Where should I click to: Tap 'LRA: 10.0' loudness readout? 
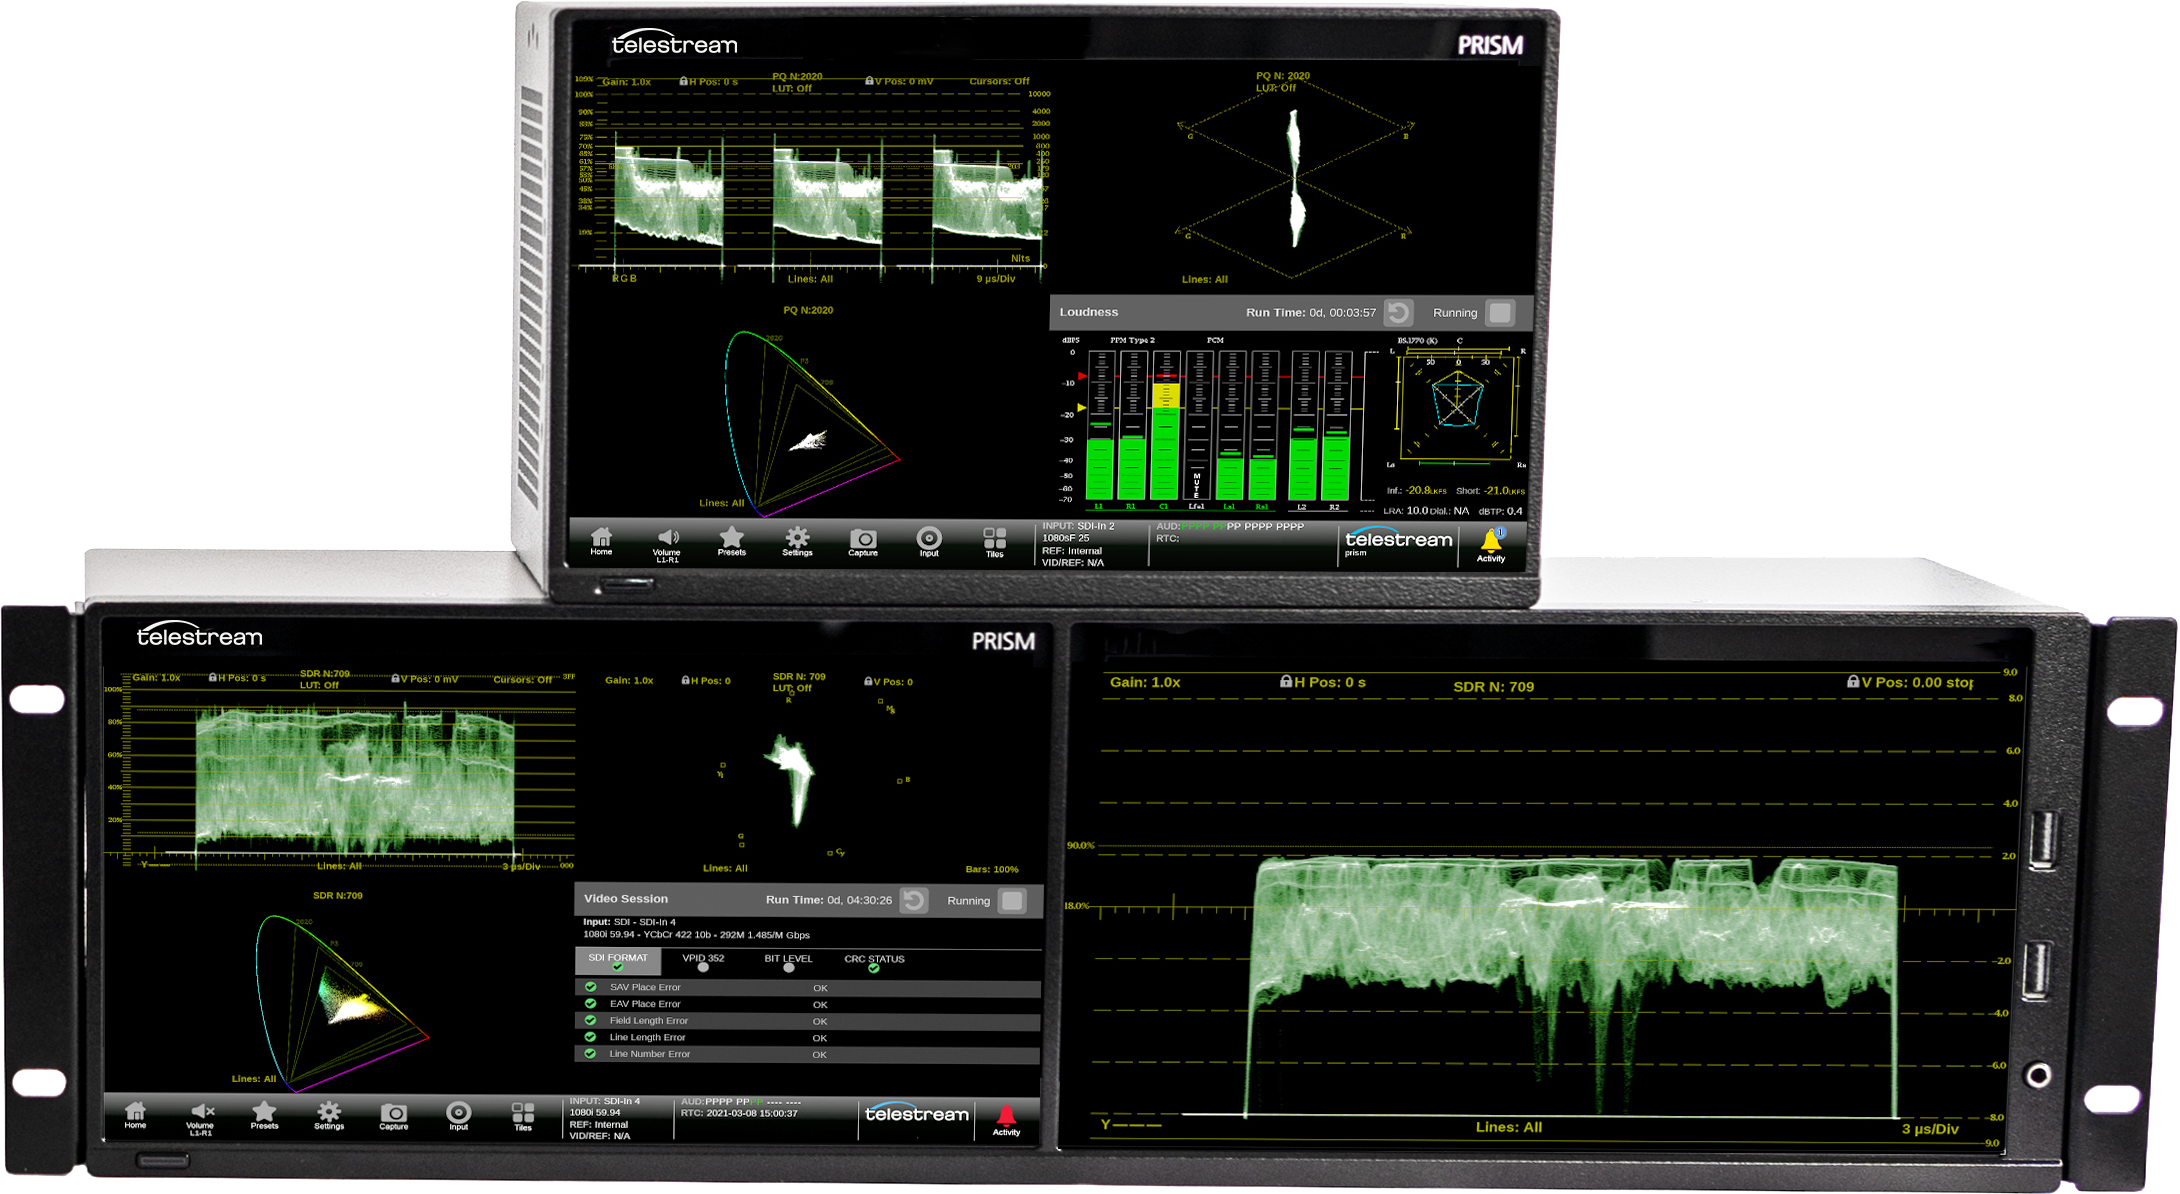point(1407,511)
